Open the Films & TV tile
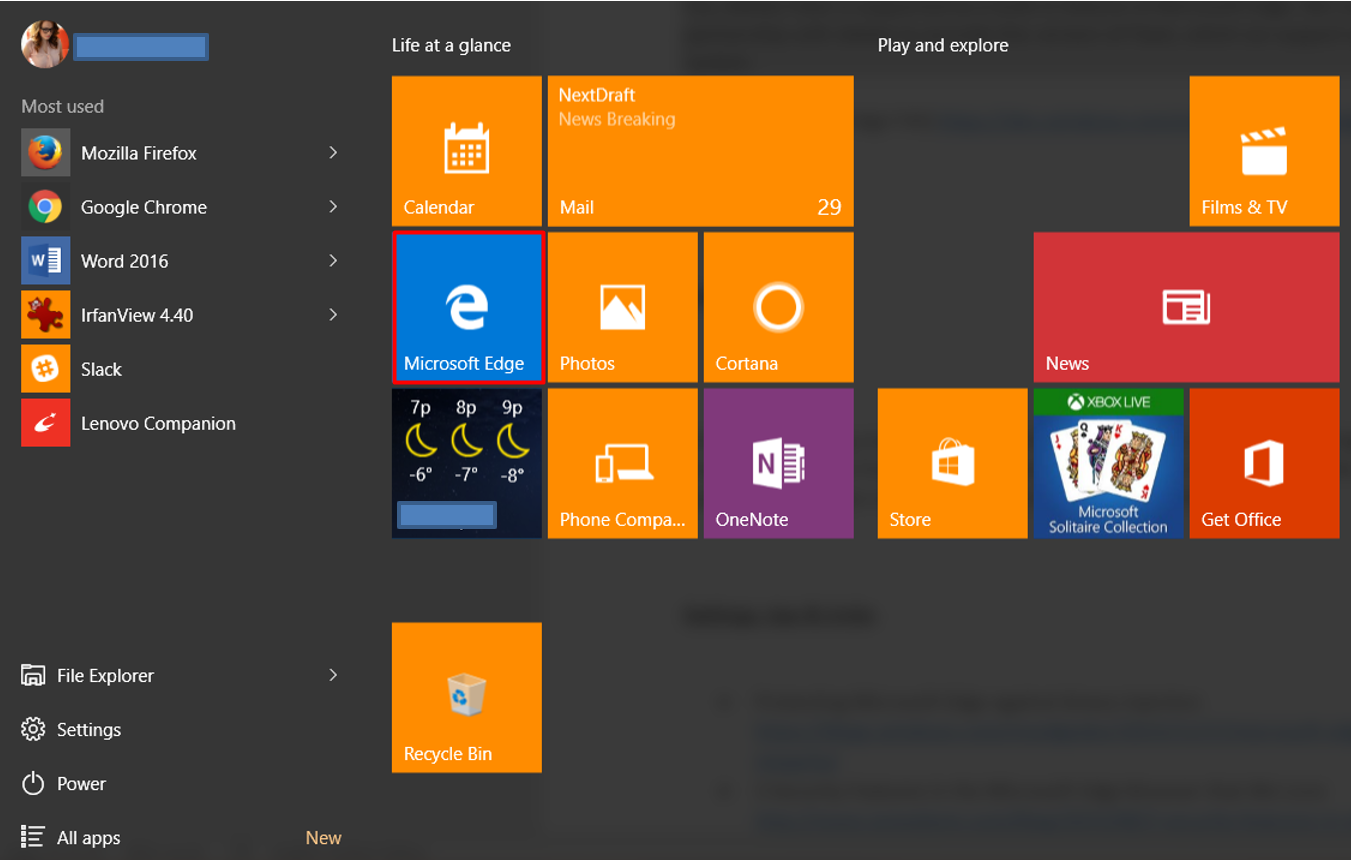The height and width of the screenshot is (860, 1351). point(1264,151)
